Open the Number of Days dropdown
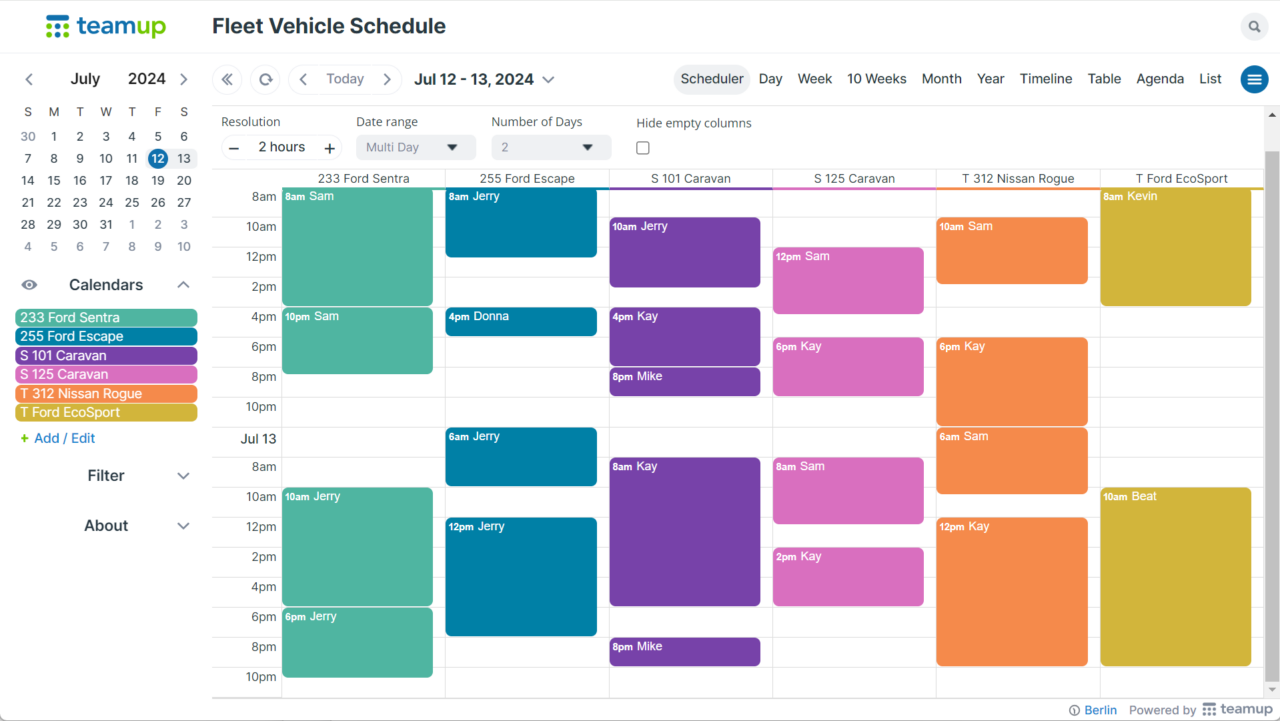1280x721 pixels. click(x=551, y=146)
